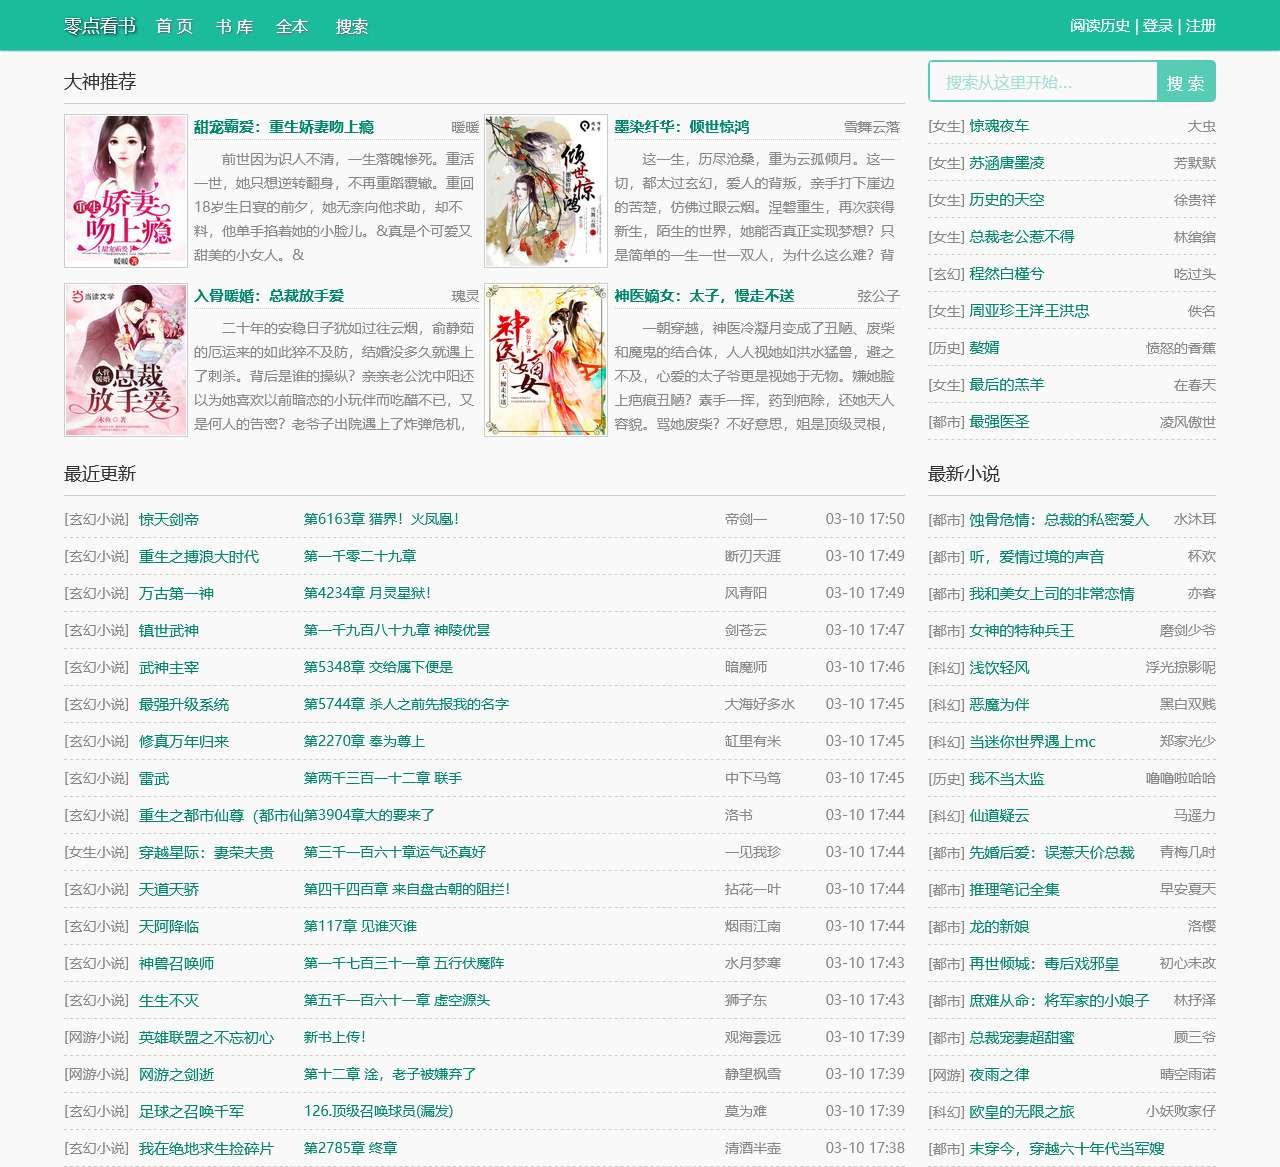Open chapter 第十二章 淦，老子被嫌弃了
The height and width of the screenshot is (1167, 1280).
(390, 1074)
